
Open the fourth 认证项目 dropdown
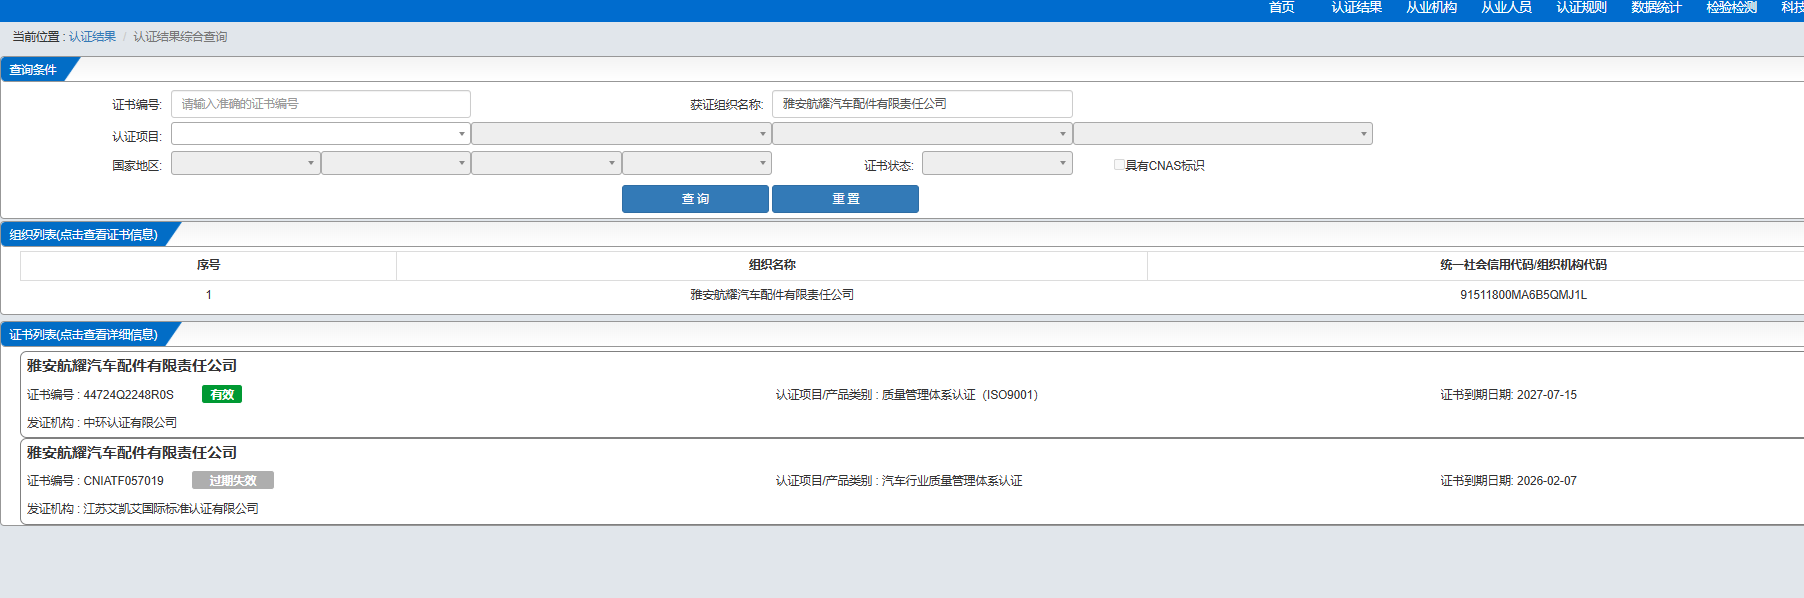coord(1223,134)
